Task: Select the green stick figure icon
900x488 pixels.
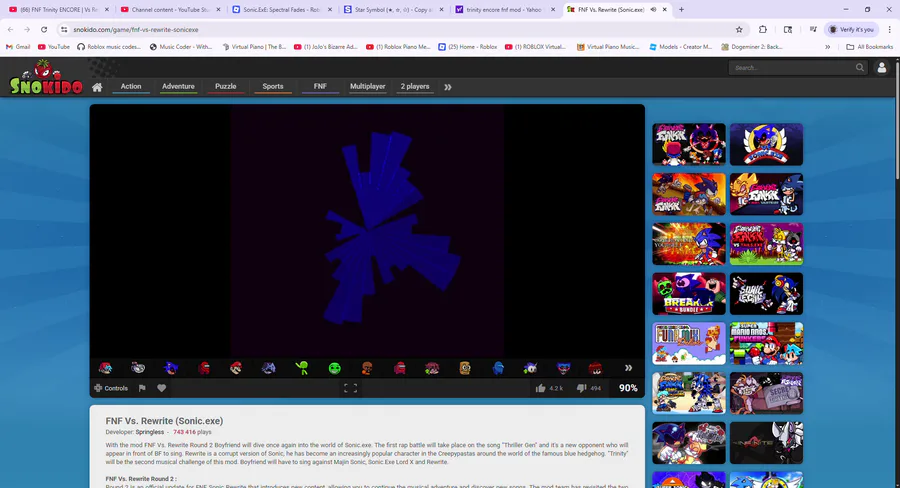Action: (301, 368)
